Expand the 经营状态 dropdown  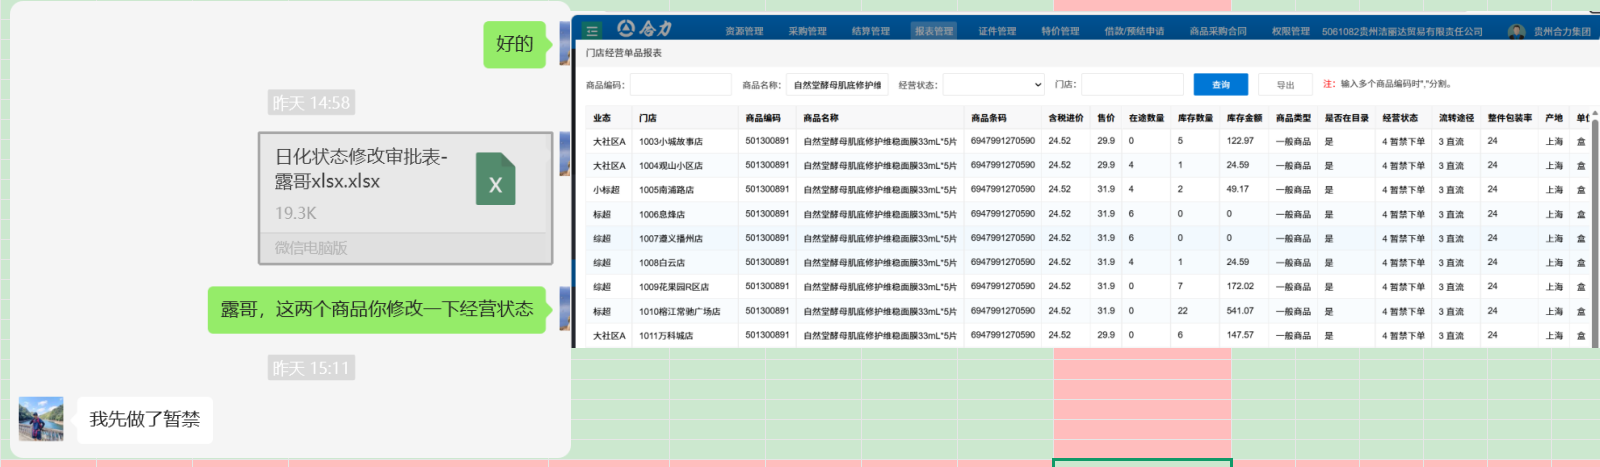point(993,85)
